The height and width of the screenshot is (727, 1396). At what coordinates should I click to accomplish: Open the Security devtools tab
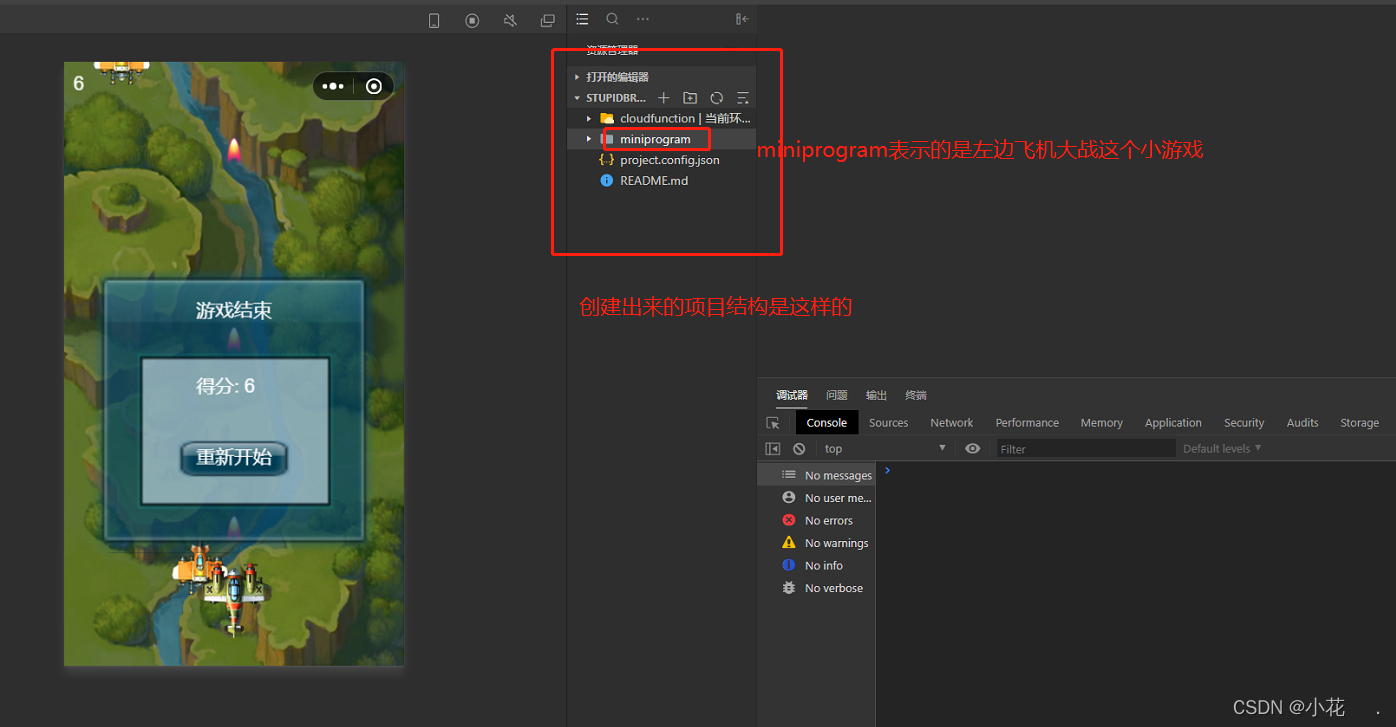[x=1244, y=423]
